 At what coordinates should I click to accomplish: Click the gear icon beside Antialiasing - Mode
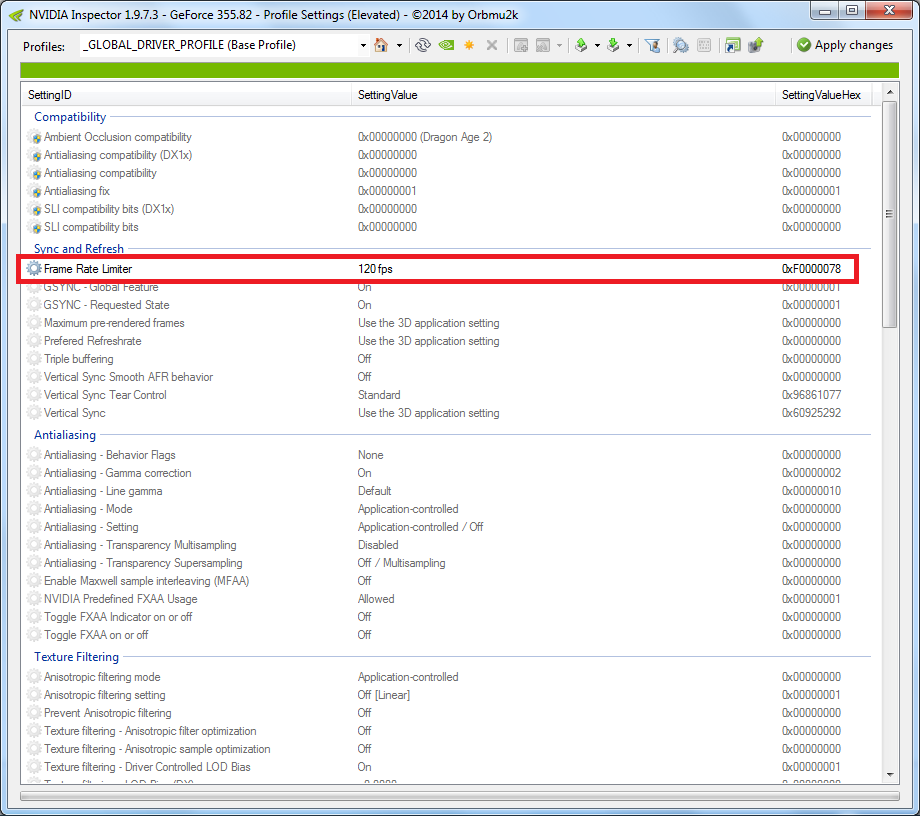(35, 509)
